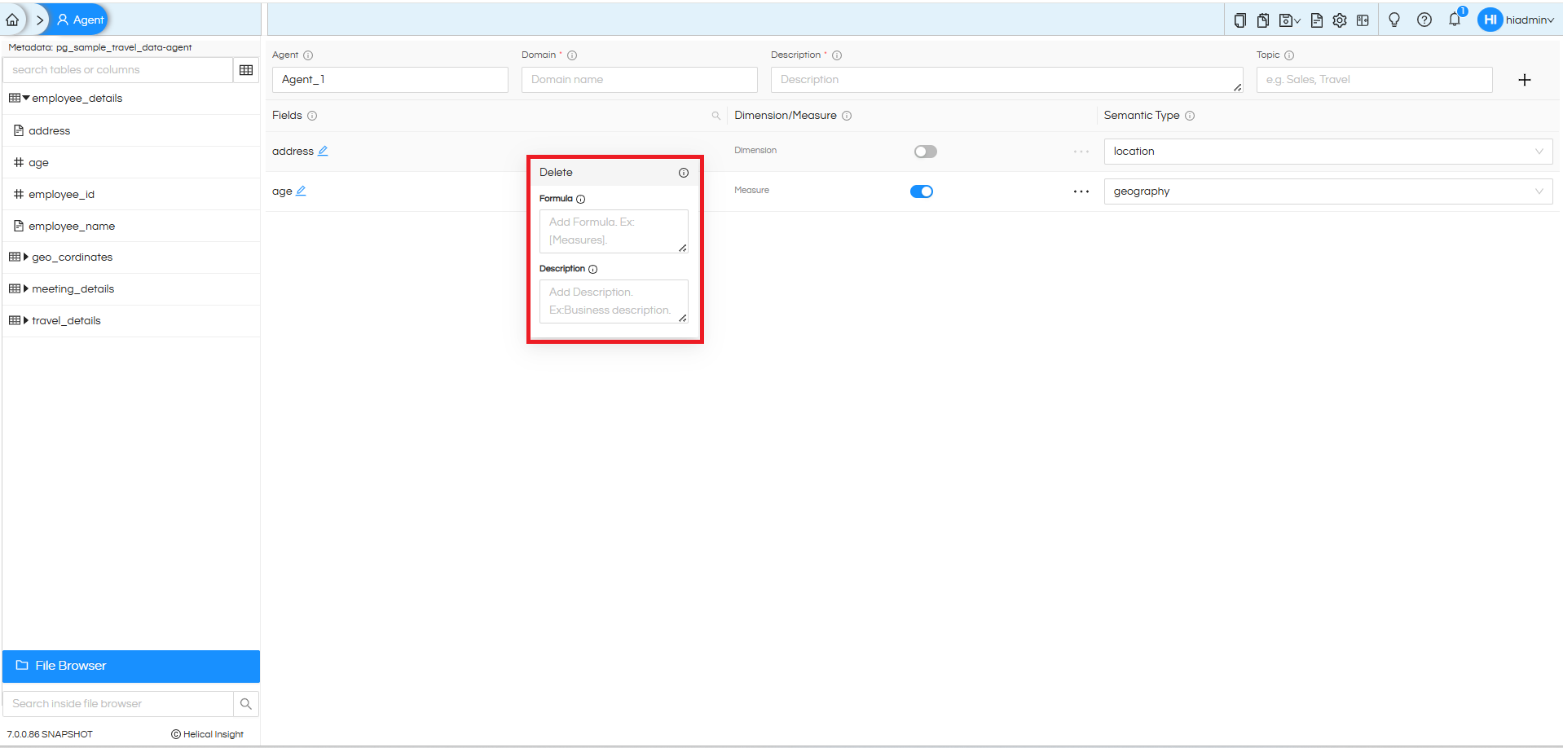Click the file browser search magnifier
The height and width of the screenshot is (748, 1563).
(246, 704)
